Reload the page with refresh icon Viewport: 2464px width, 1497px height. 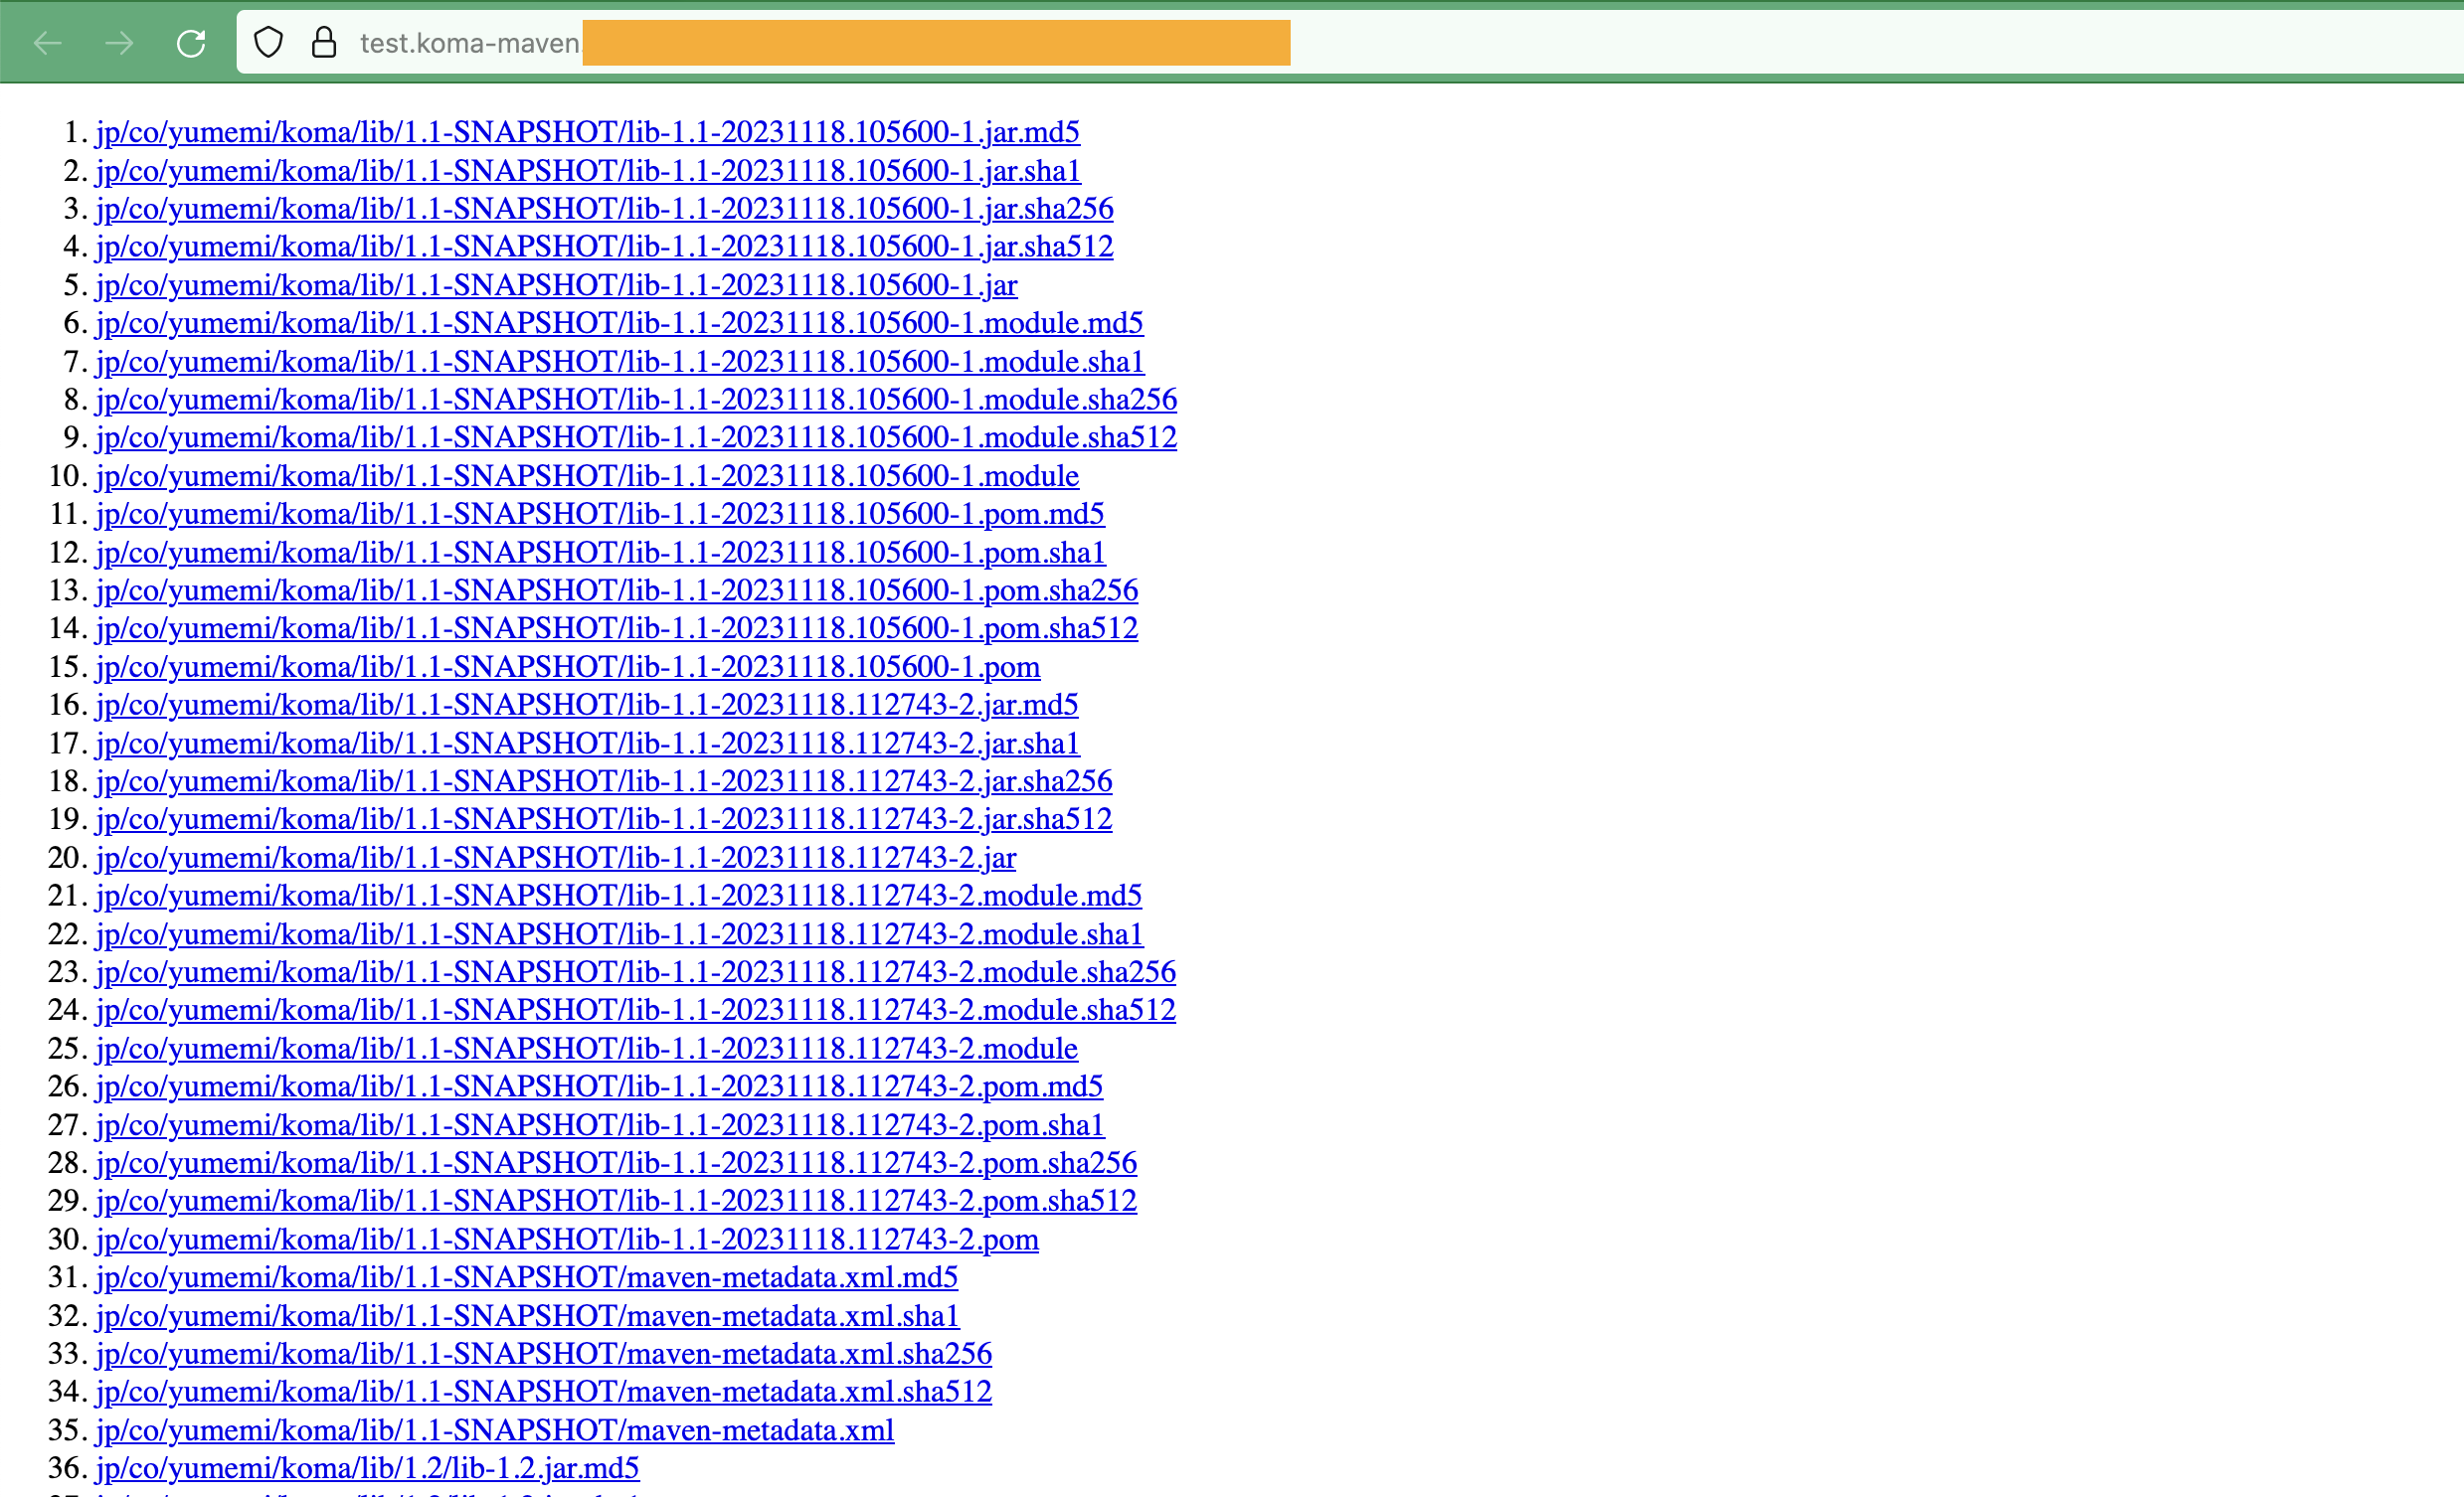click(191, 43)
